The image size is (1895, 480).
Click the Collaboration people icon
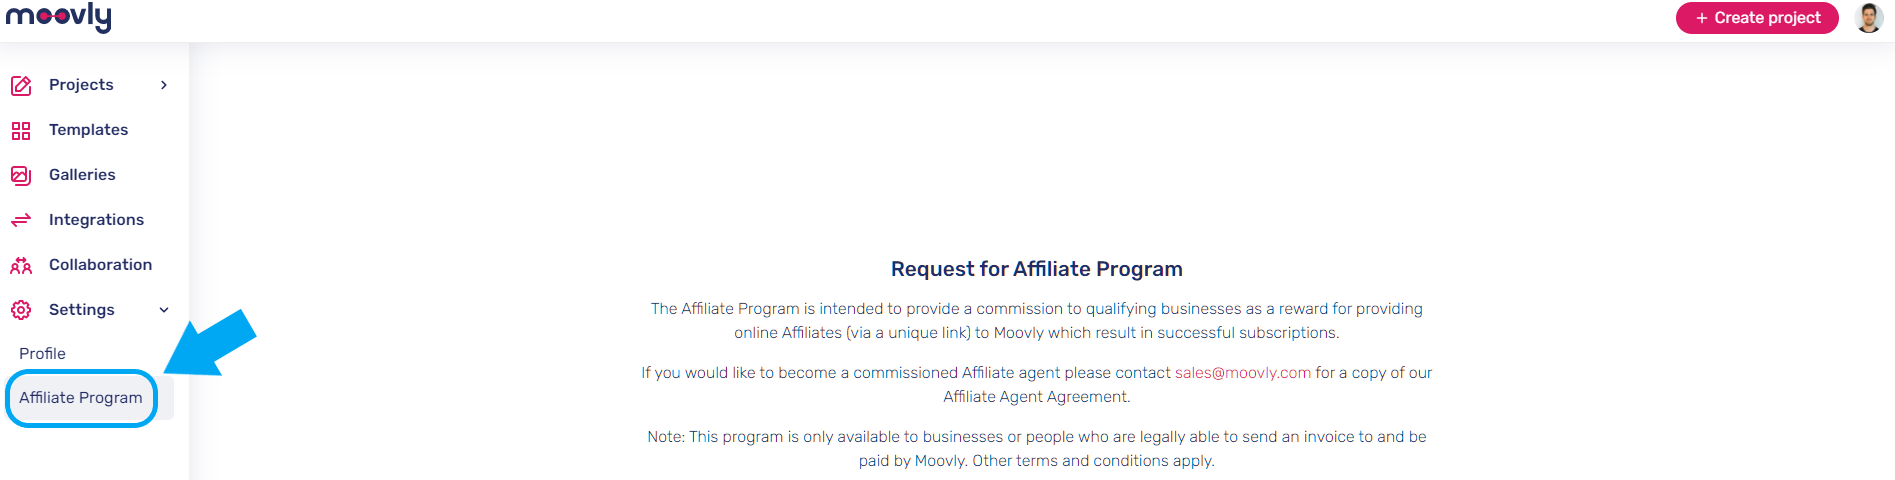[x=21, y=265]
